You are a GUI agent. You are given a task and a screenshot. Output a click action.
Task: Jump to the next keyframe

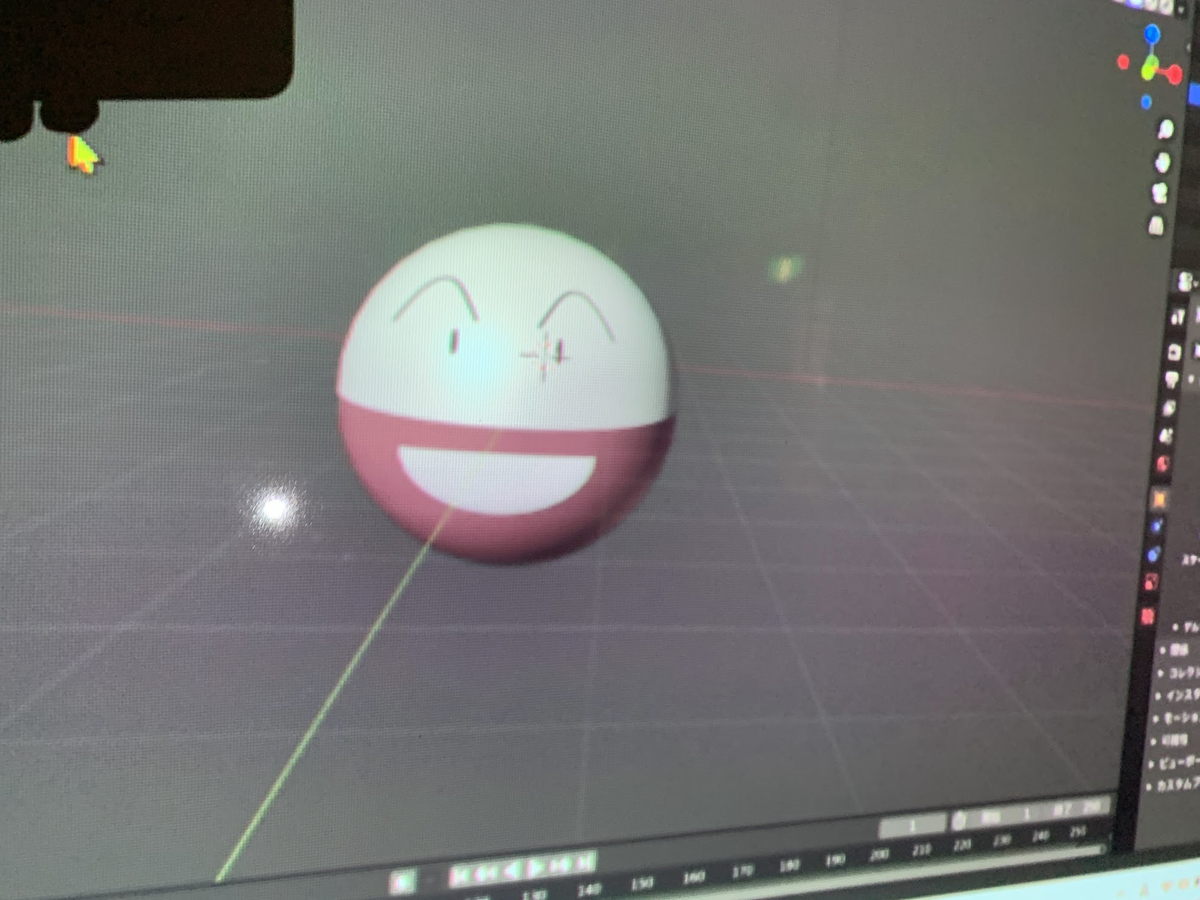pos(560,863)
